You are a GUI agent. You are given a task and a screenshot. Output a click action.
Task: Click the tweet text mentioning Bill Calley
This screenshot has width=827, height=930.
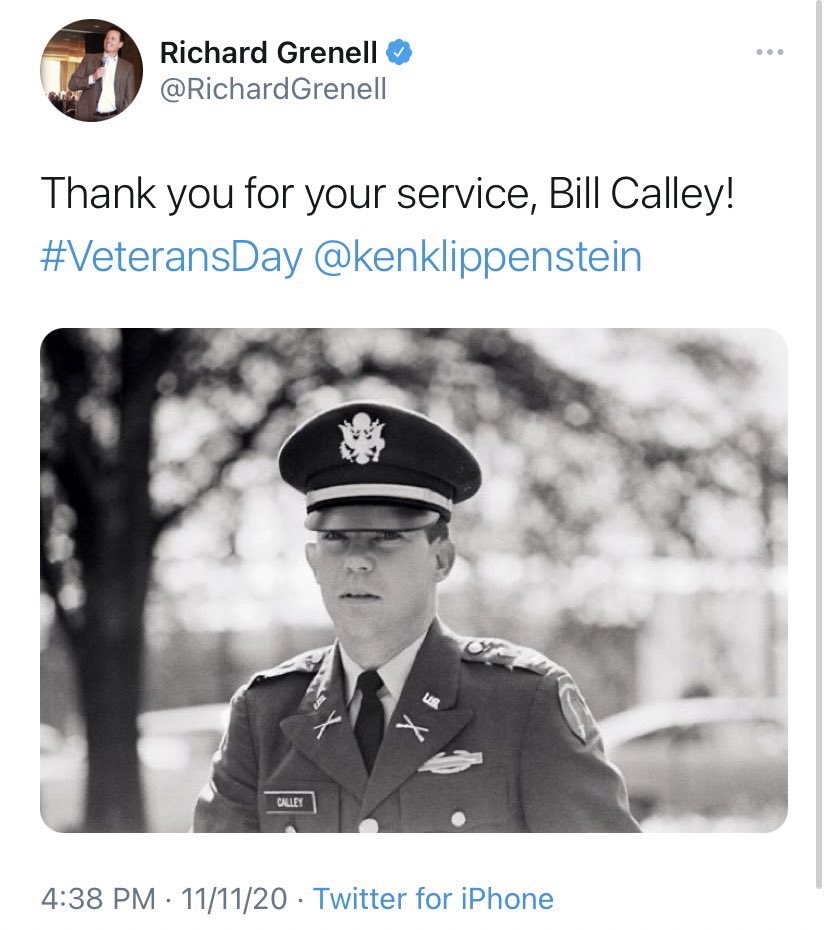click(x=388, y=194)
